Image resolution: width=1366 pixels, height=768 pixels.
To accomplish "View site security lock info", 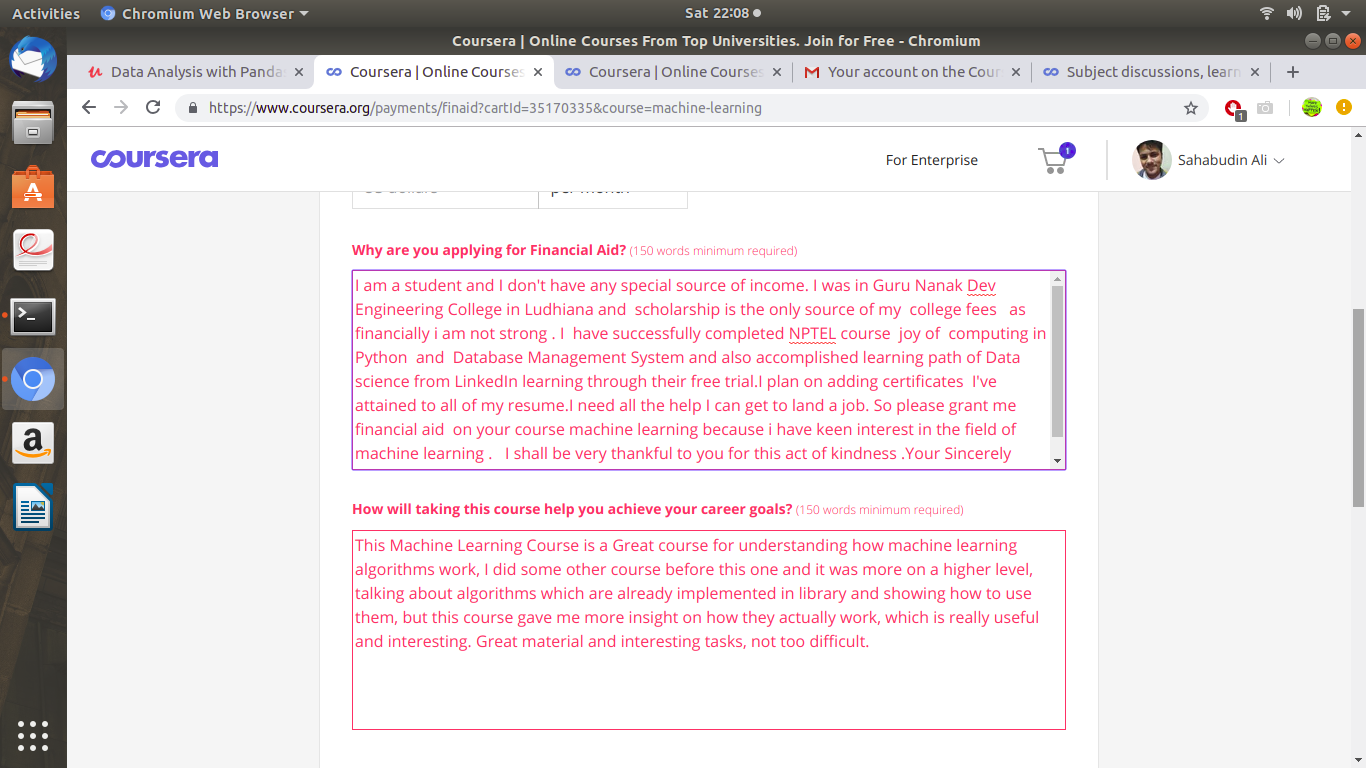I will click(x=192, y=107).
